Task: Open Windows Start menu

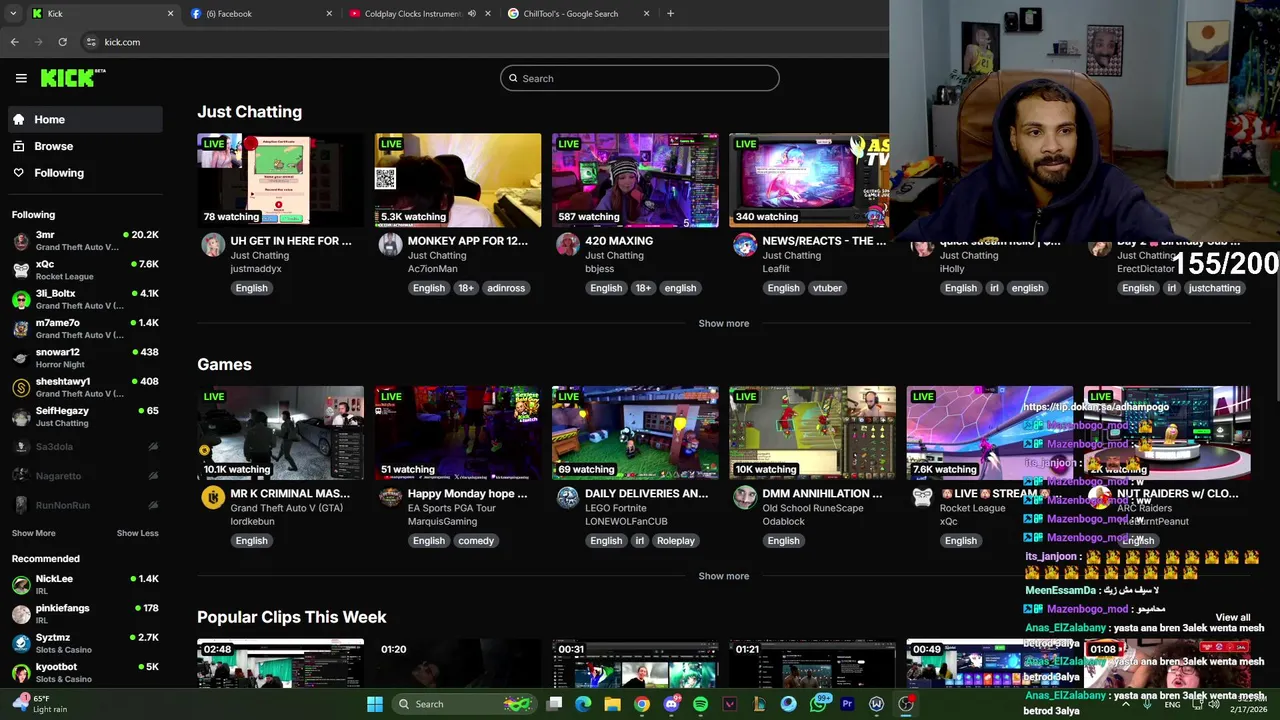Action: (x=374, y=704)
